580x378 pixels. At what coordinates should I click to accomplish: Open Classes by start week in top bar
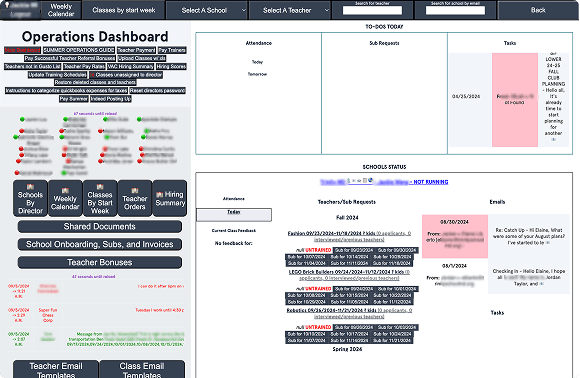click(124, 10)
